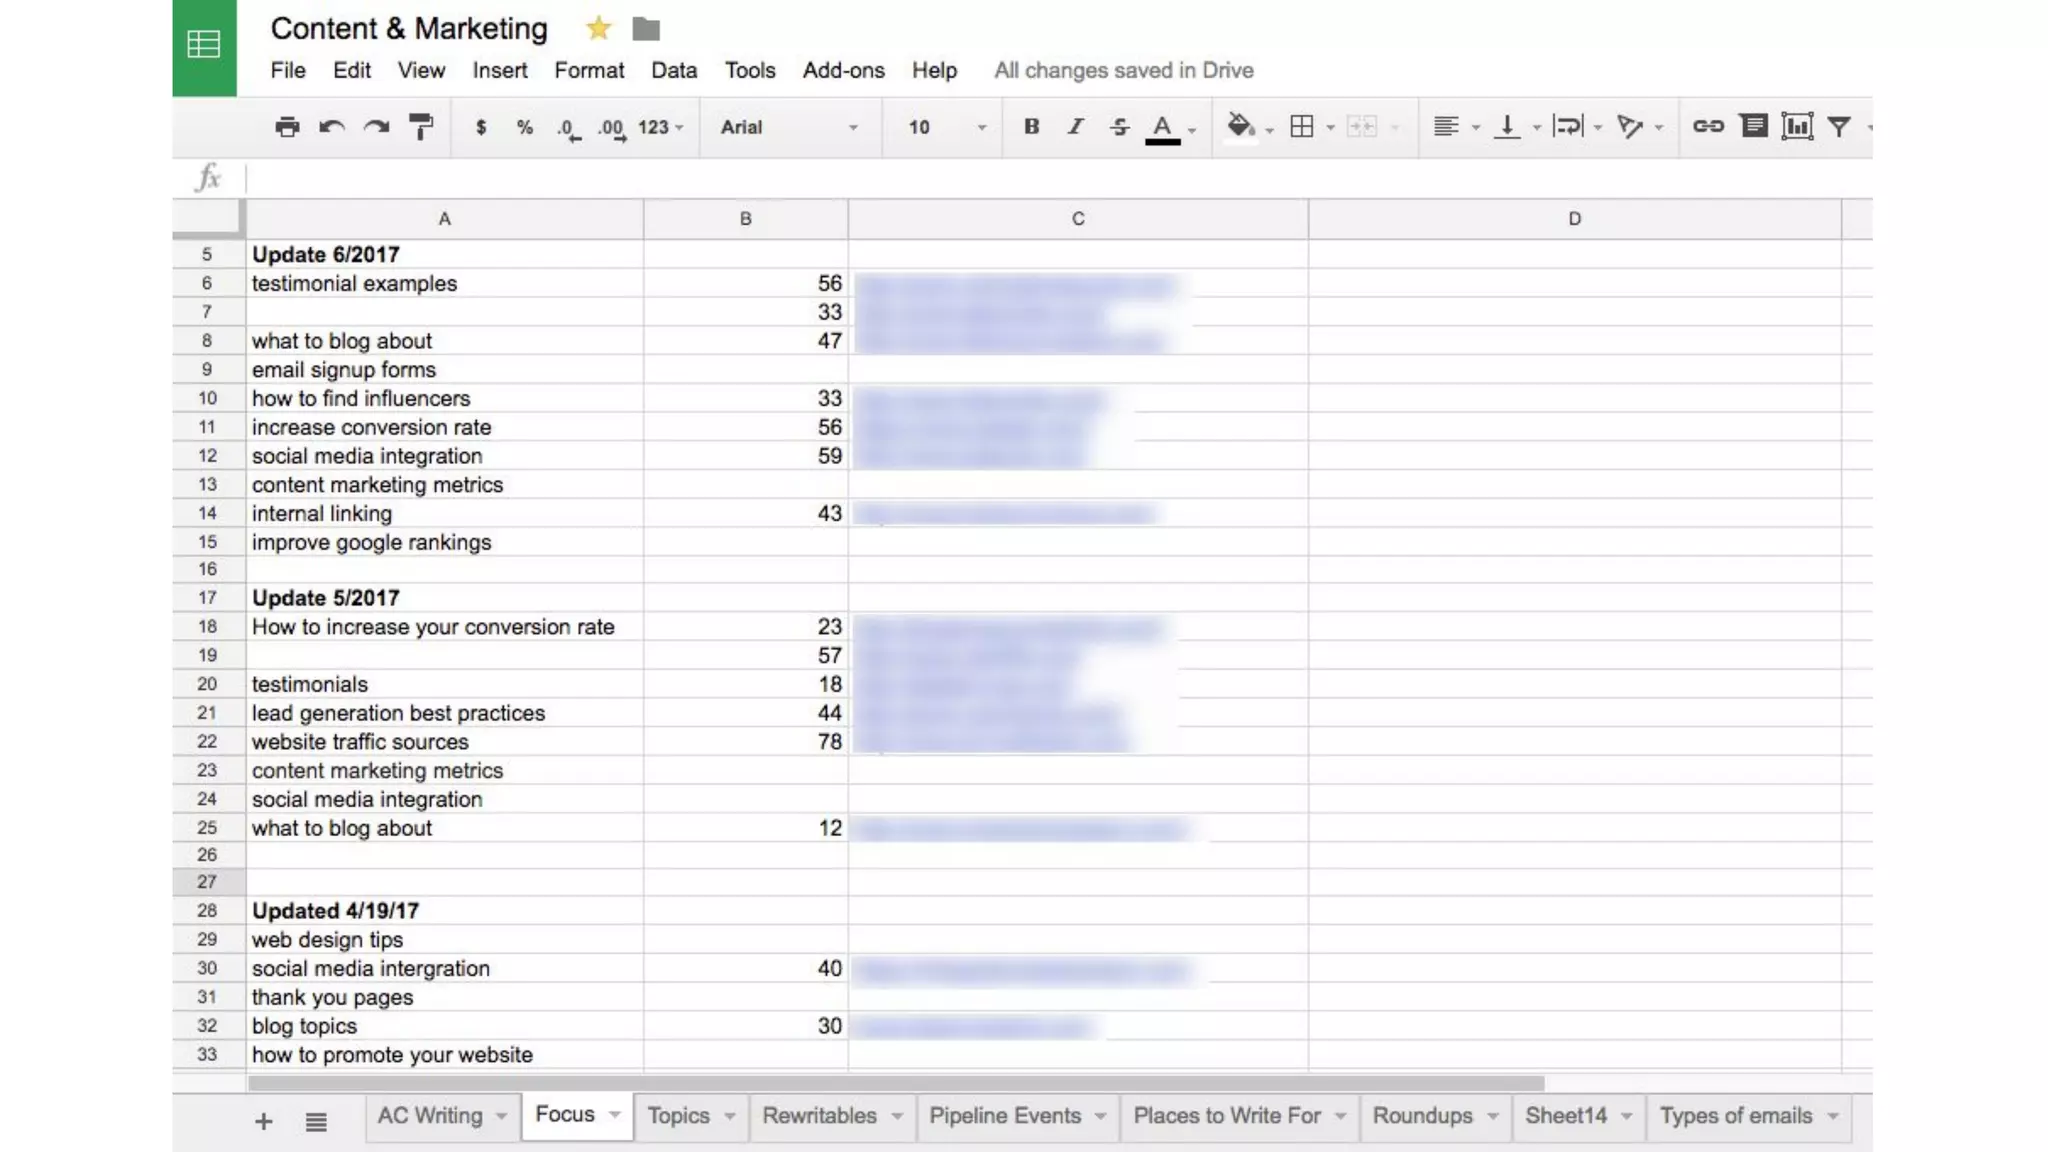Image resolution: width=2048 pixels, height=1152 pixels.
Task: Click the Insert chart icon
Action: [1796, 126]
